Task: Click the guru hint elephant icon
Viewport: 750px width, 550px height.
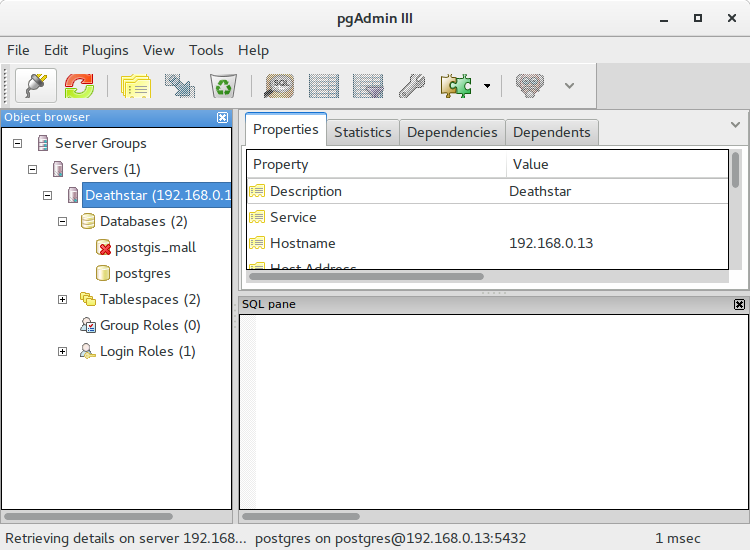Action: pos(529,86)
